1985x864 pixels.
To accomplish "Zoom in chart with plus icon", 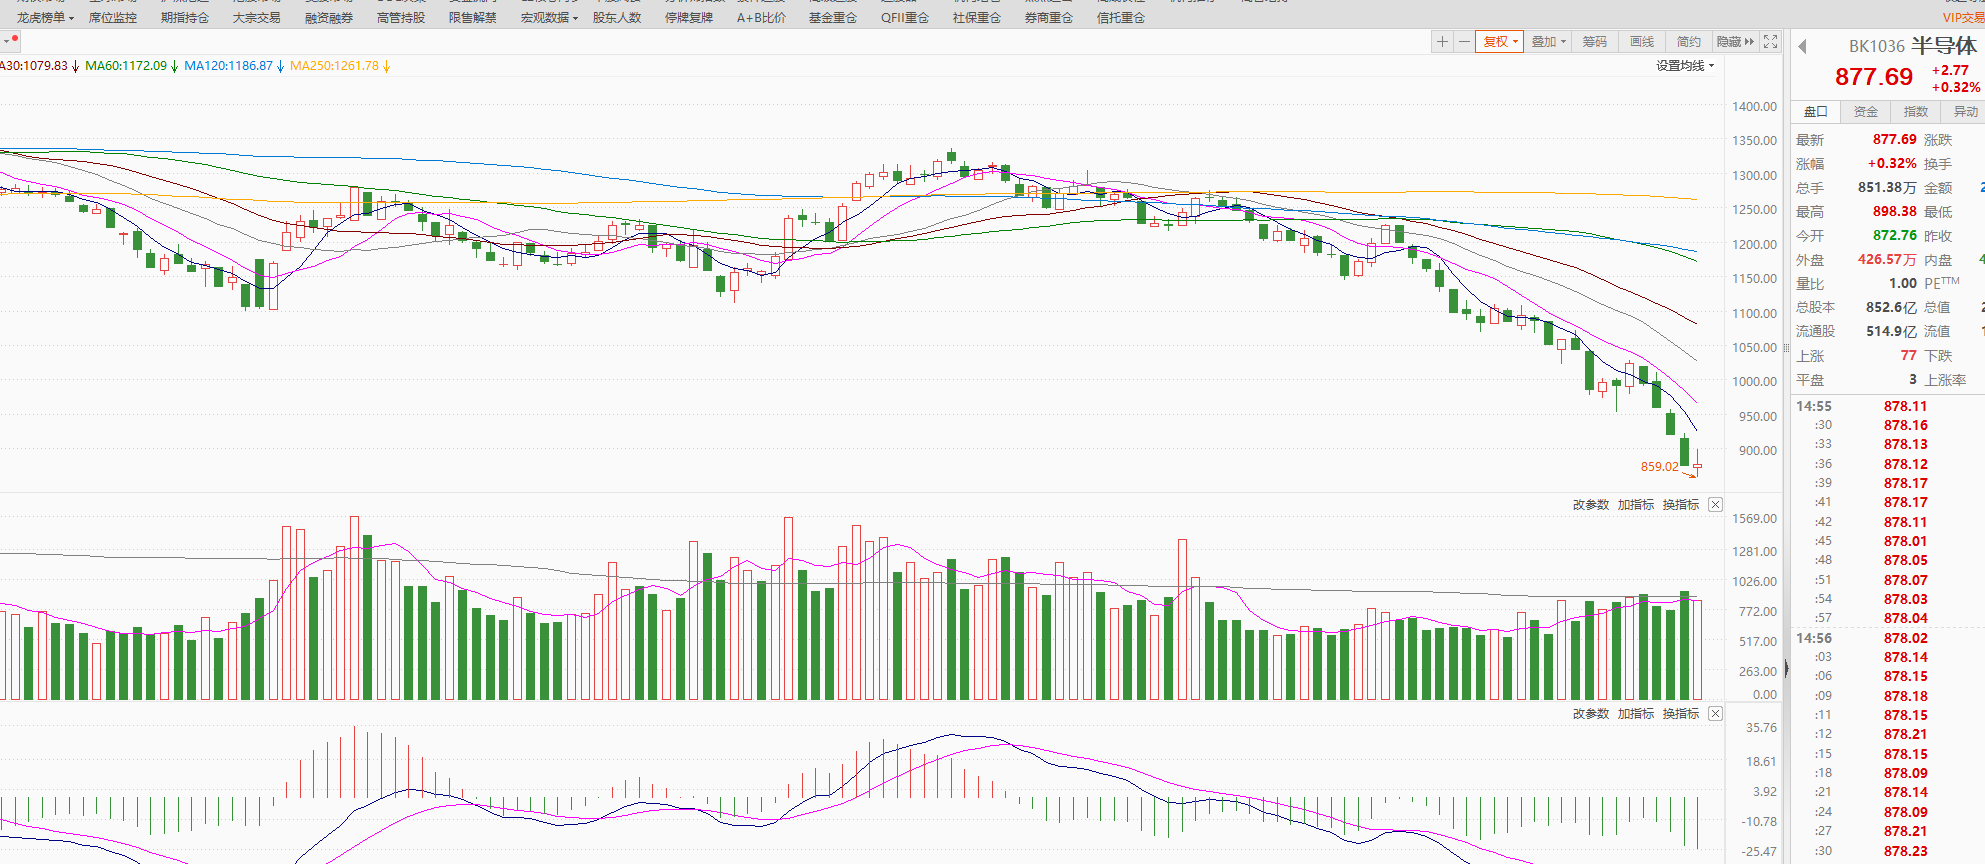I will pyautogui.click(x=1442, y=42).
